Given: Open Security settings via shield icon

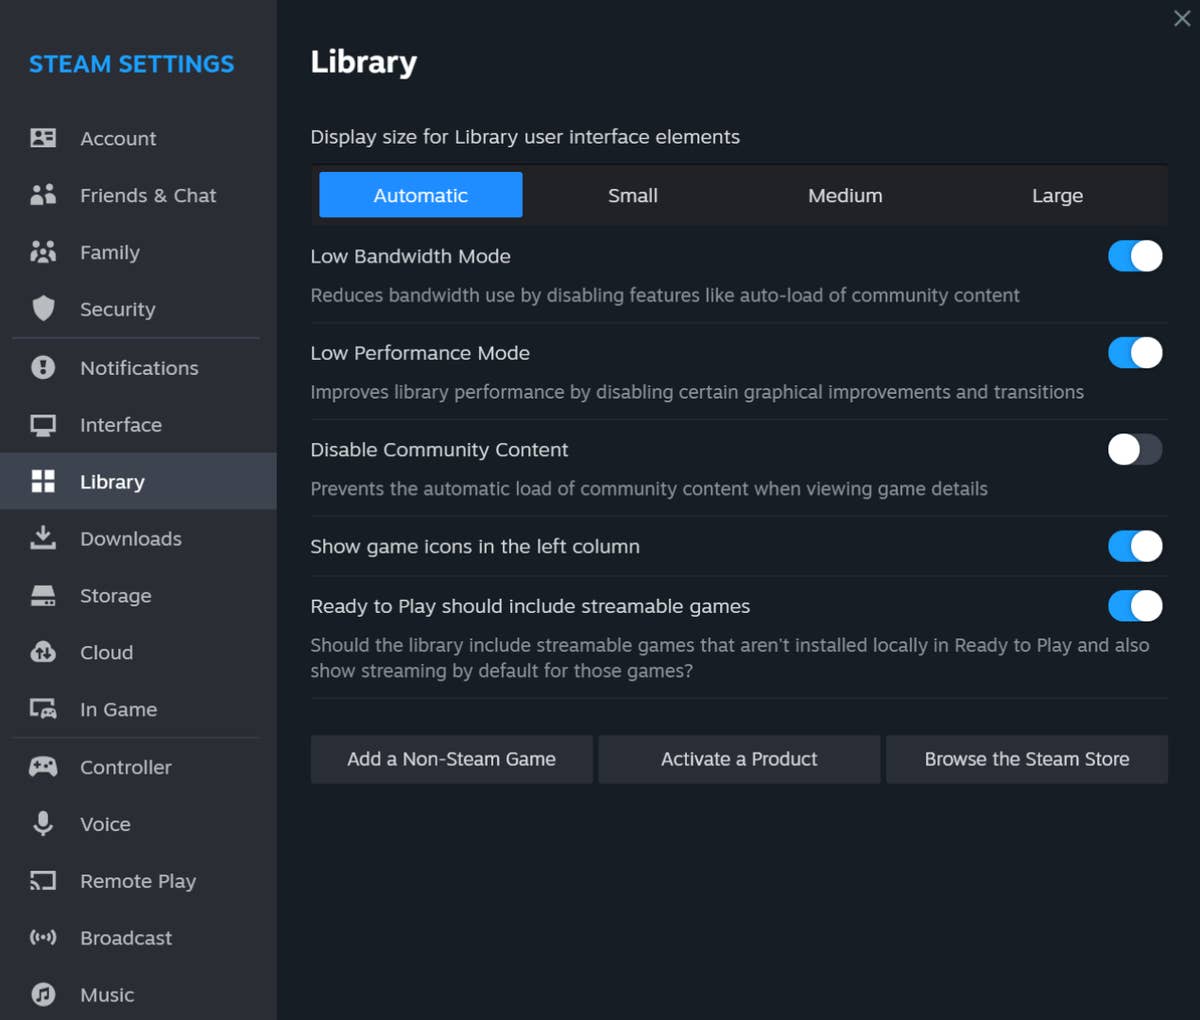Looking at the screenshot, I should click(x=44, y=309).
